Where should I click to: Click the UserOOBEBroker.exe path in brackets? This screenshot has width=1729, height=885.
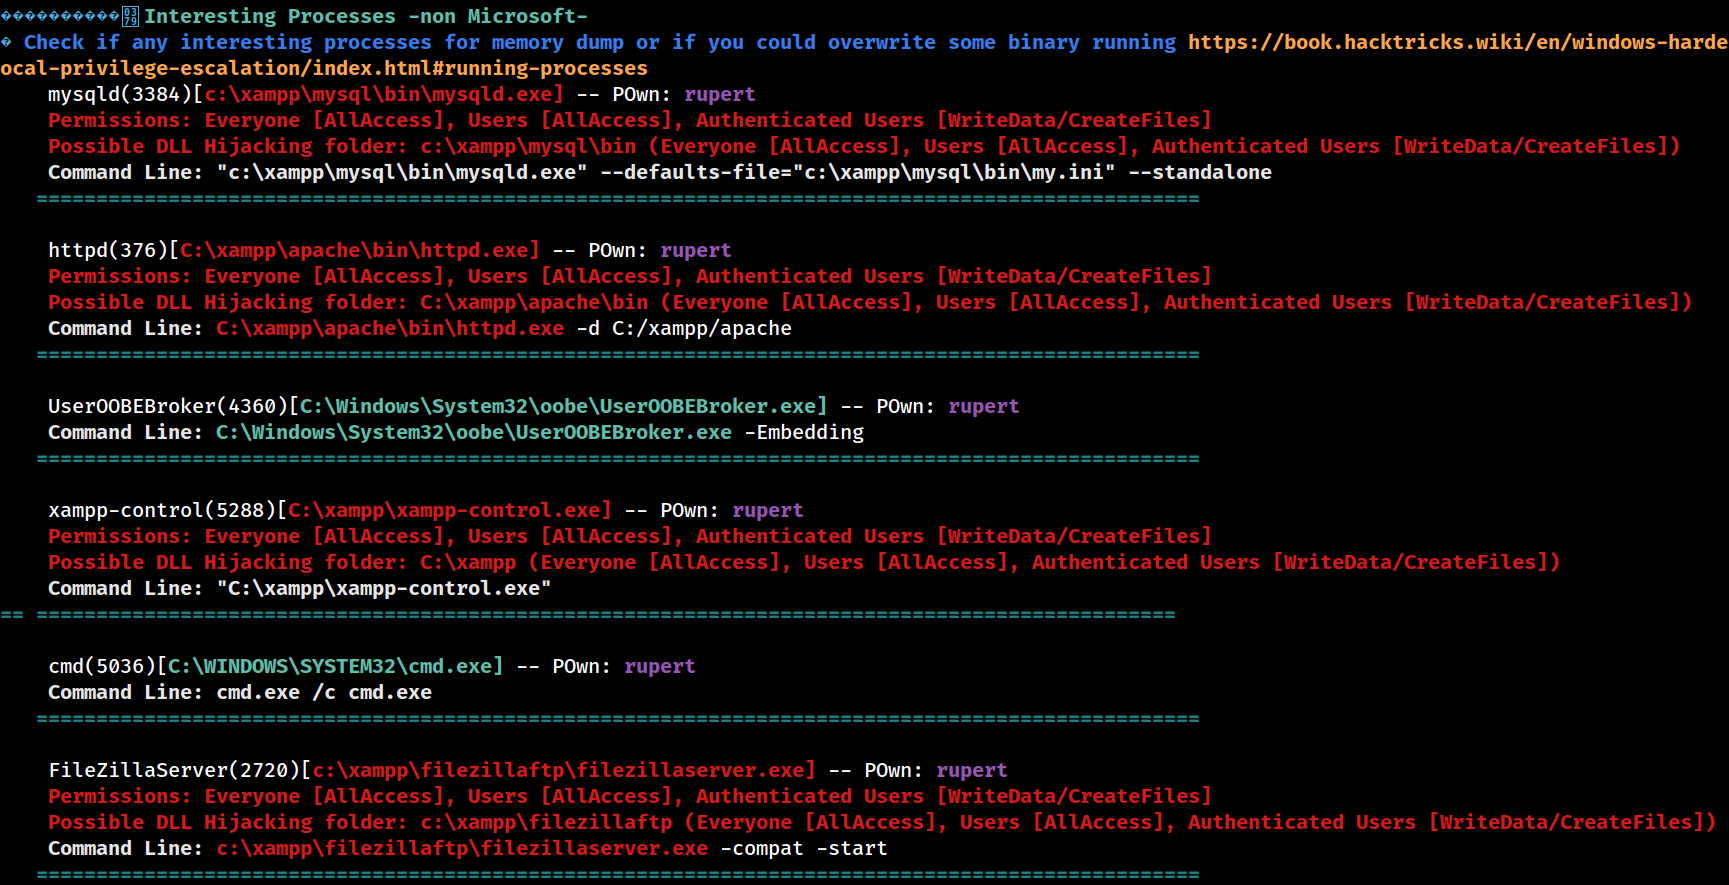point(558,406)
